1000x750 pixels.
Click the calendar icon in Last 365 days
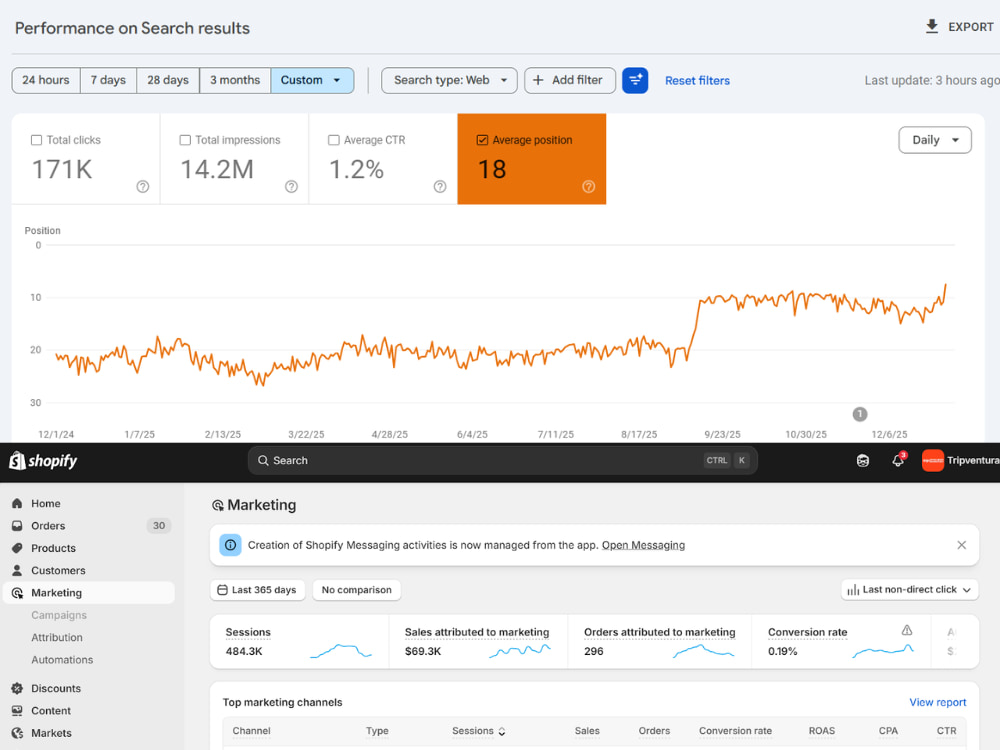(222, 590)
